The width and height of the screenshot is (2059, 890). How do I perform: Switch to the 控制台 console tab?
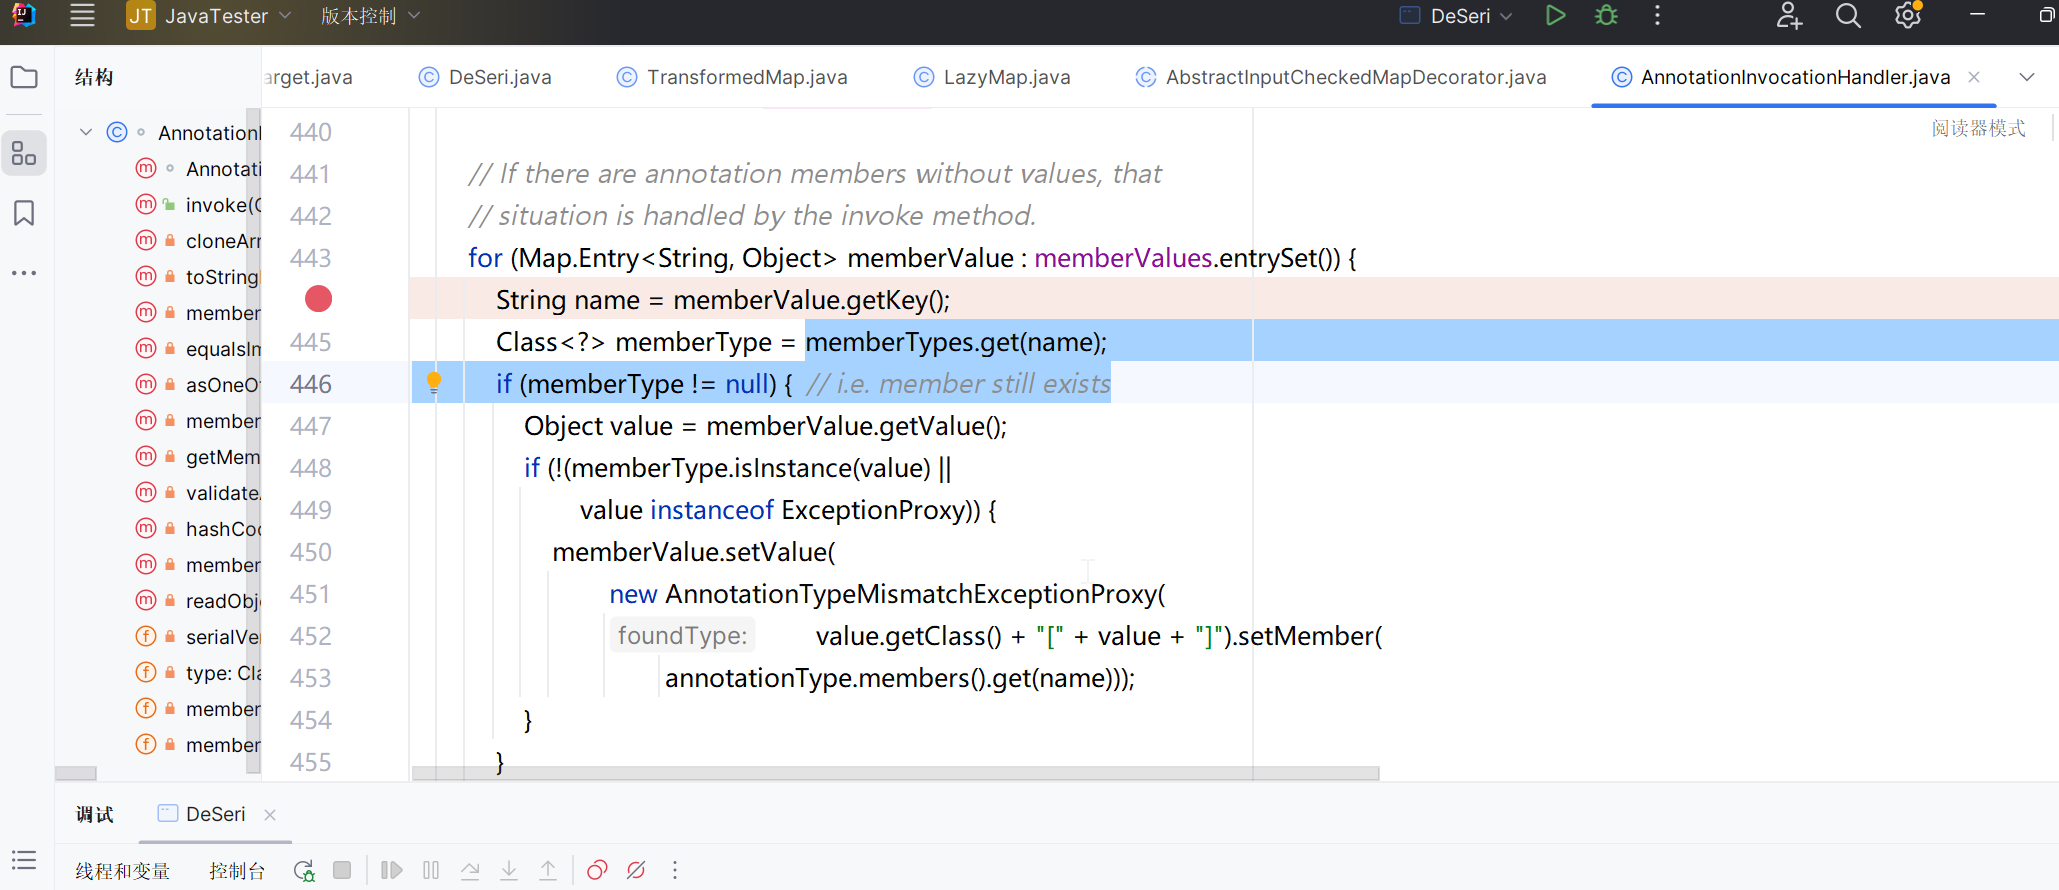click(x=237, y=871)
